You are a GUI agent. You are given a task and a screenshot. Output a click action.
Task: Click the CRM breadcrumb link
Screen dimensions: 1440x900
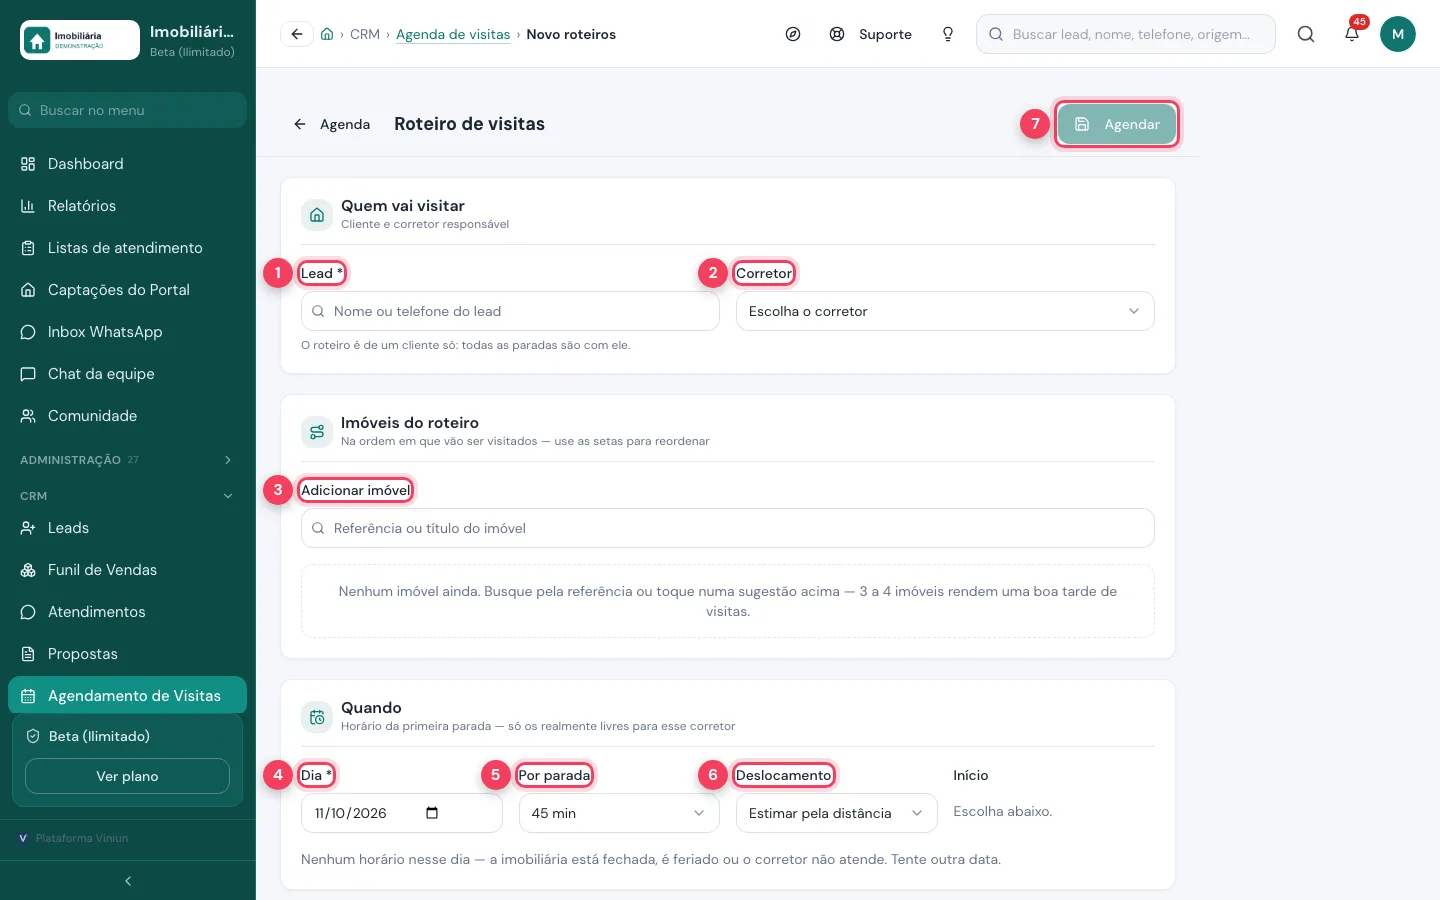coord(365,34)
